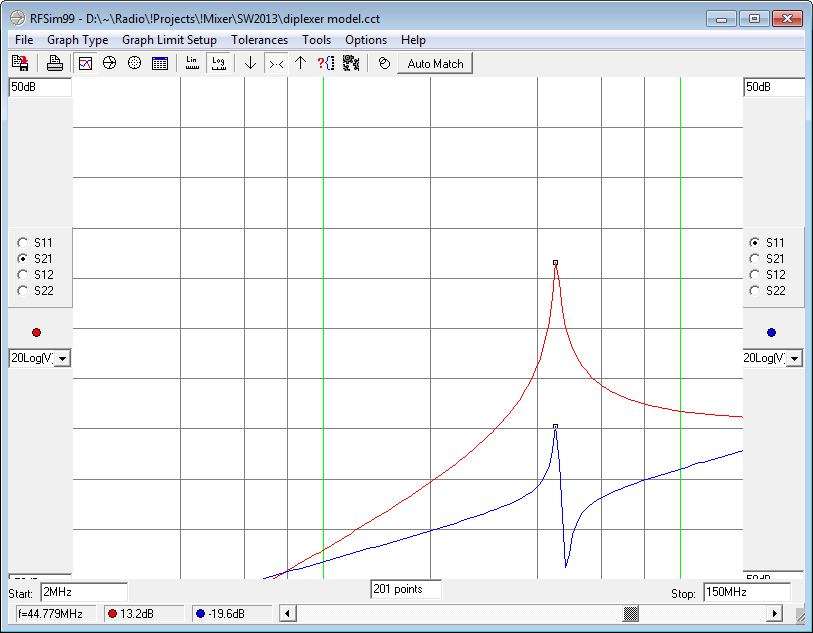Select the Smith chart display icon

click(109, 63)
